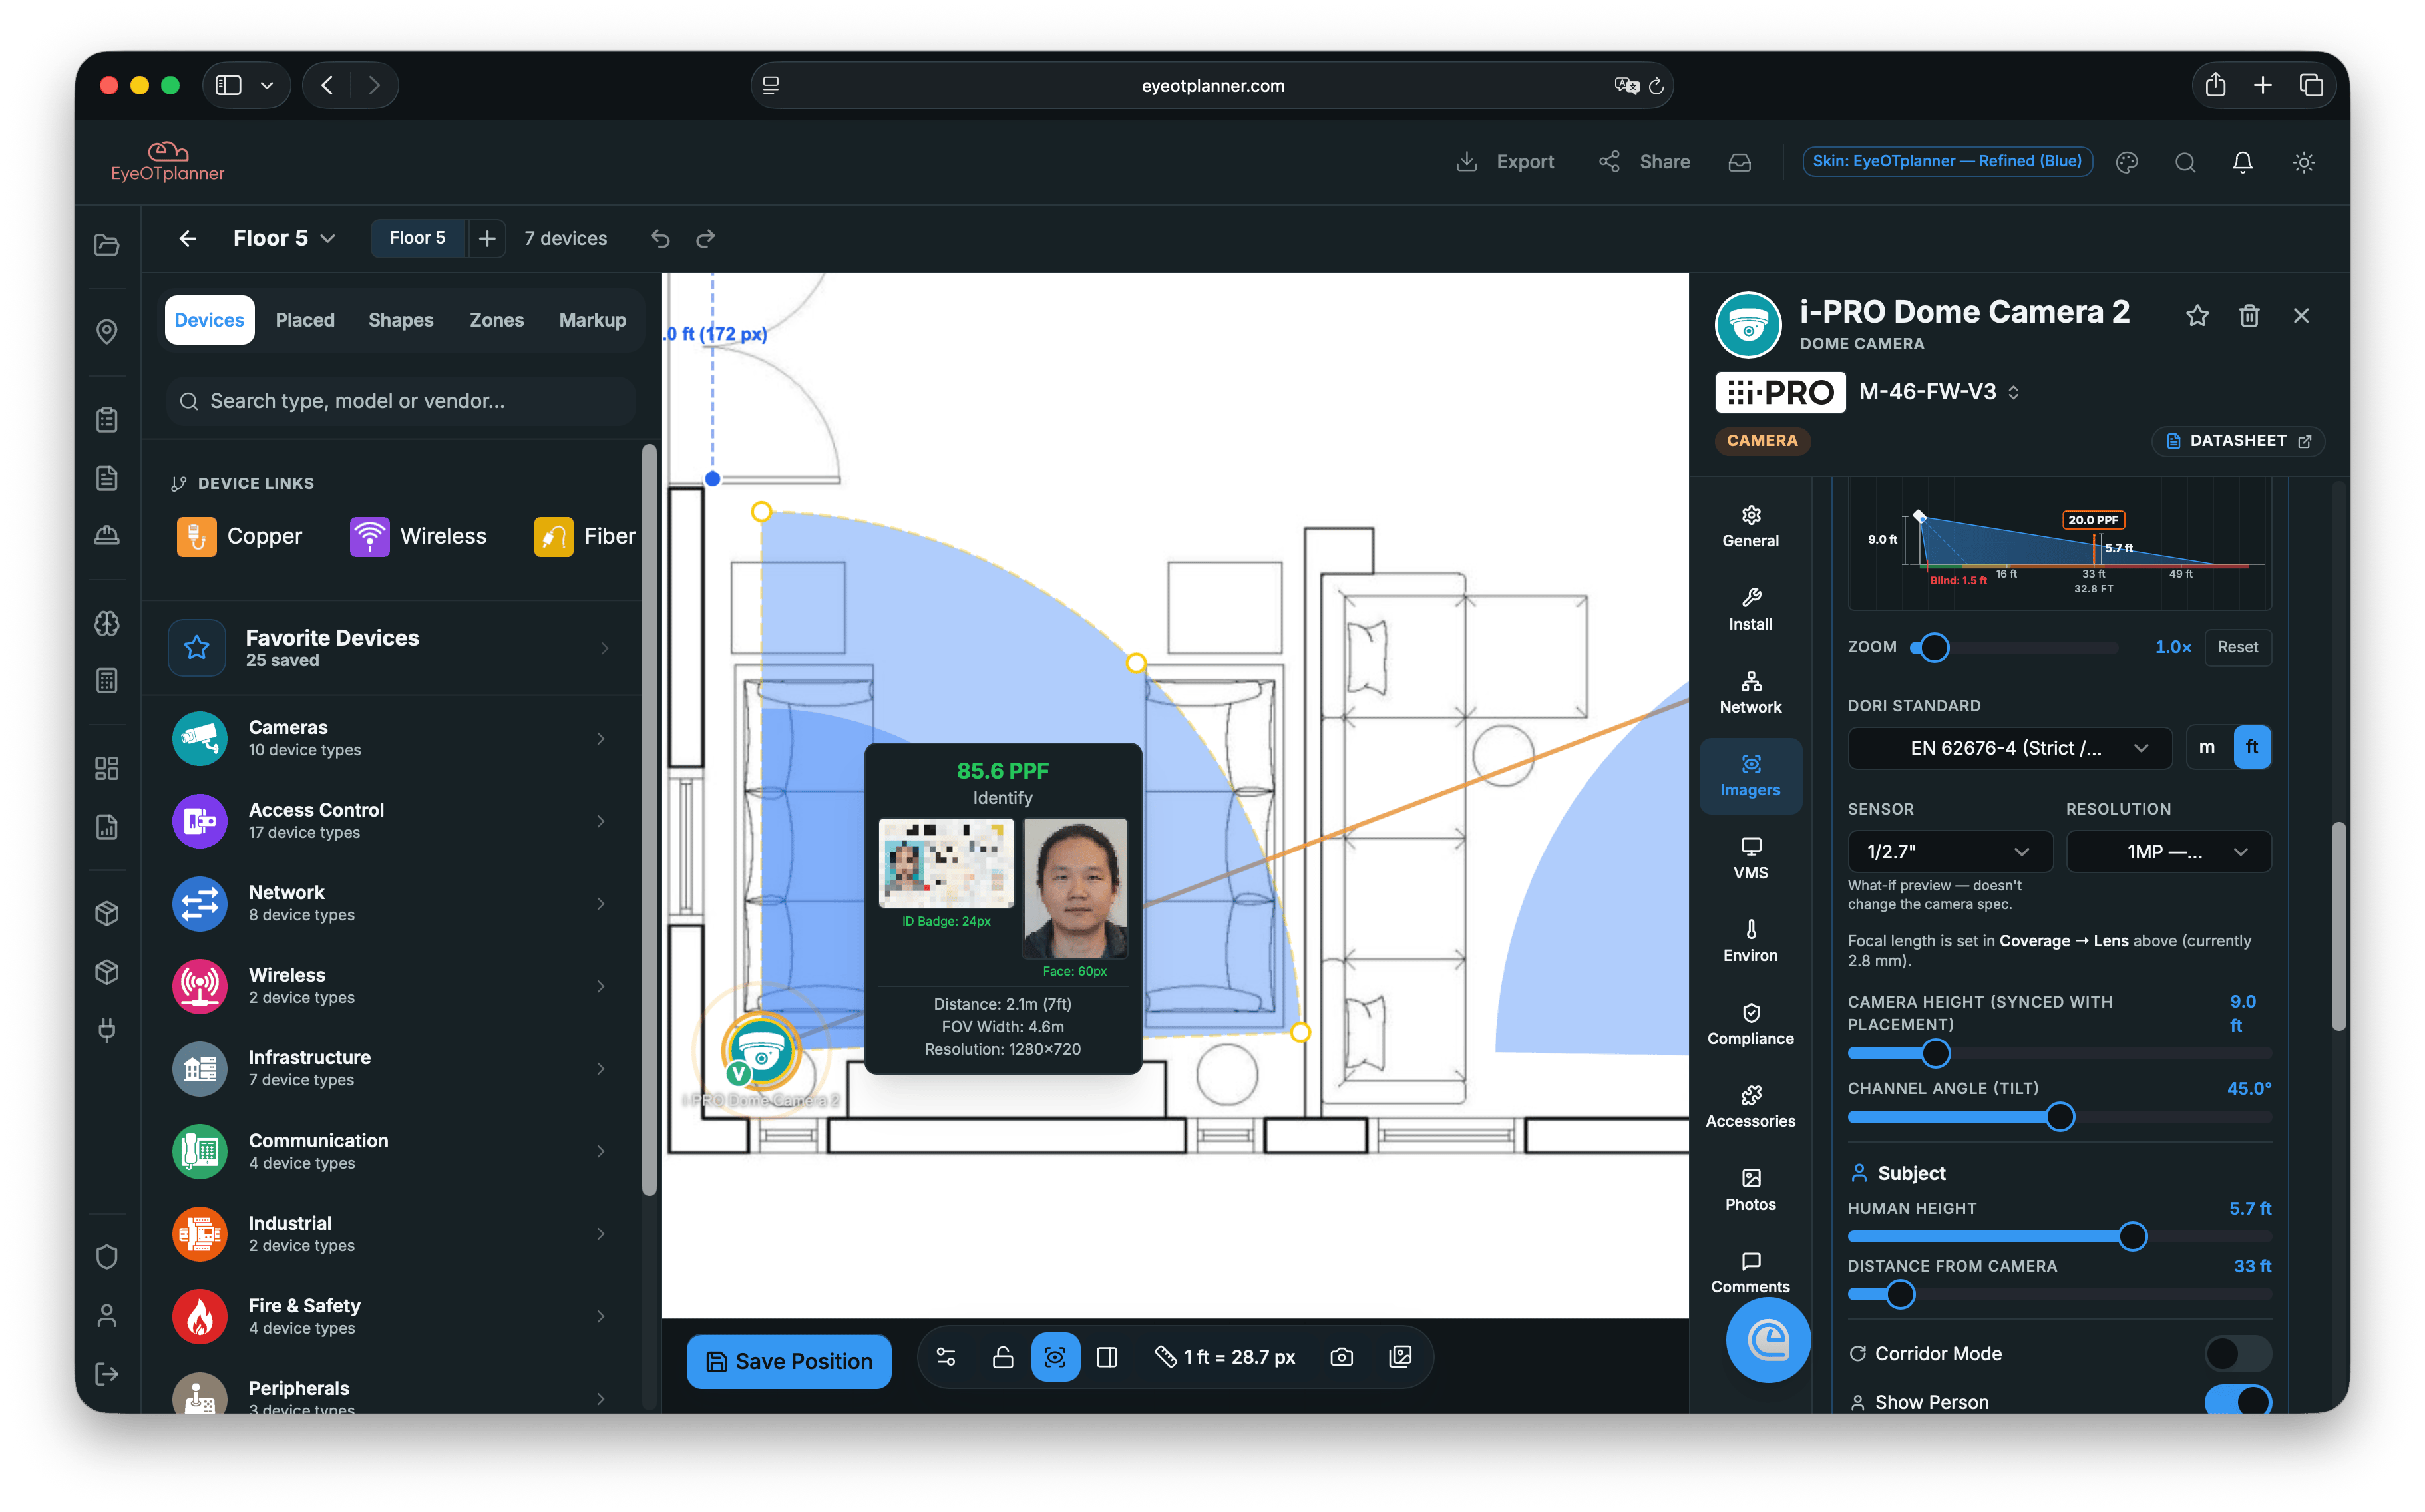Click the Channel Angle tilt slider

2059,1117
